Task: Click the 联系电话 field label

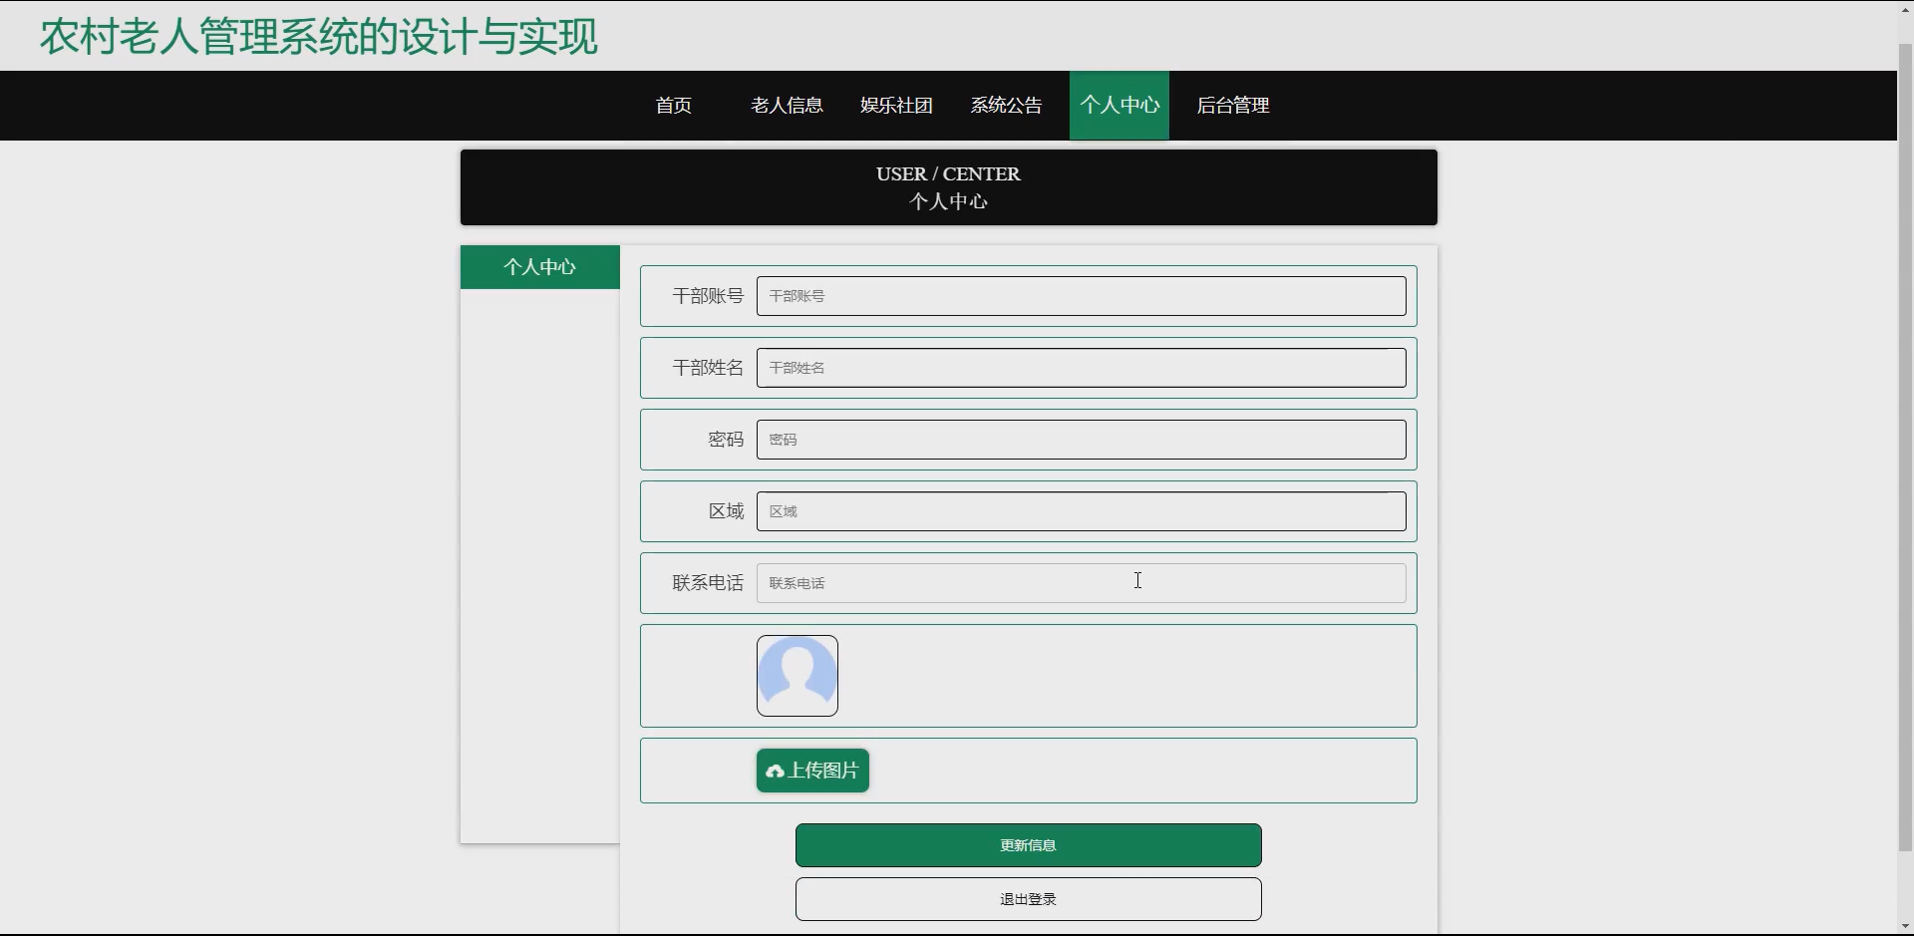Action: tap(708, 583)
